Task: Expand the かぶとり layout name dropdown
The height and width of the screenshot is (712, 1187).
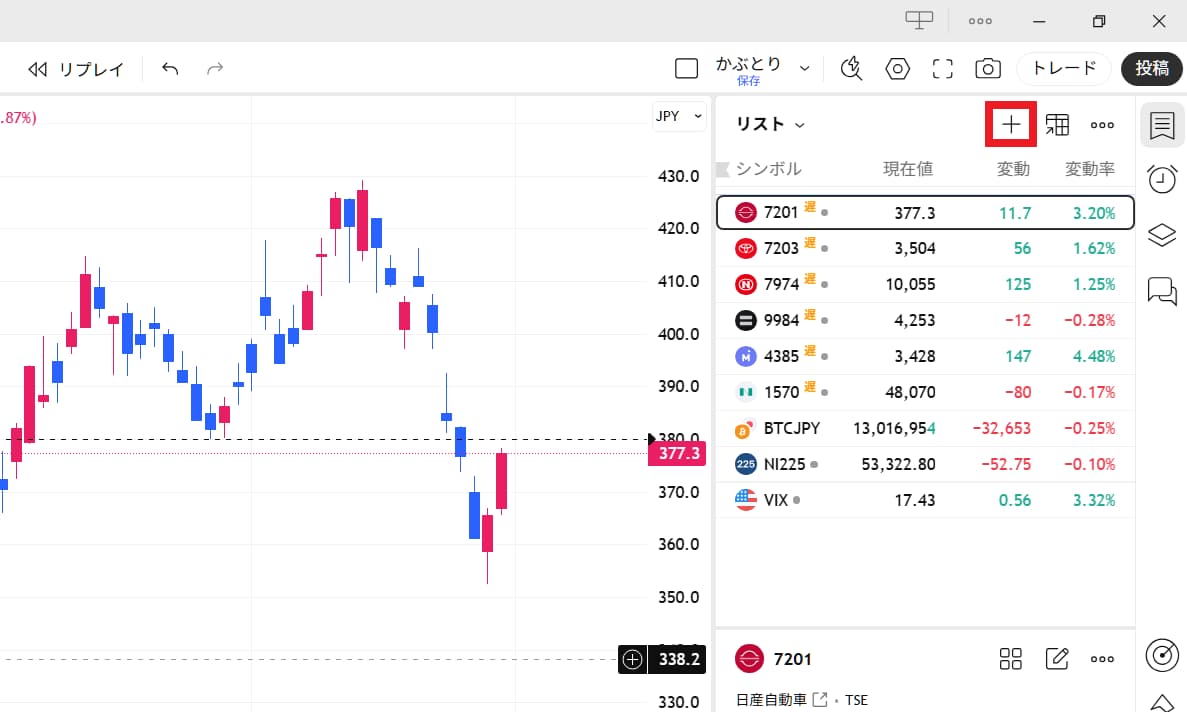Action: (805, 68)
